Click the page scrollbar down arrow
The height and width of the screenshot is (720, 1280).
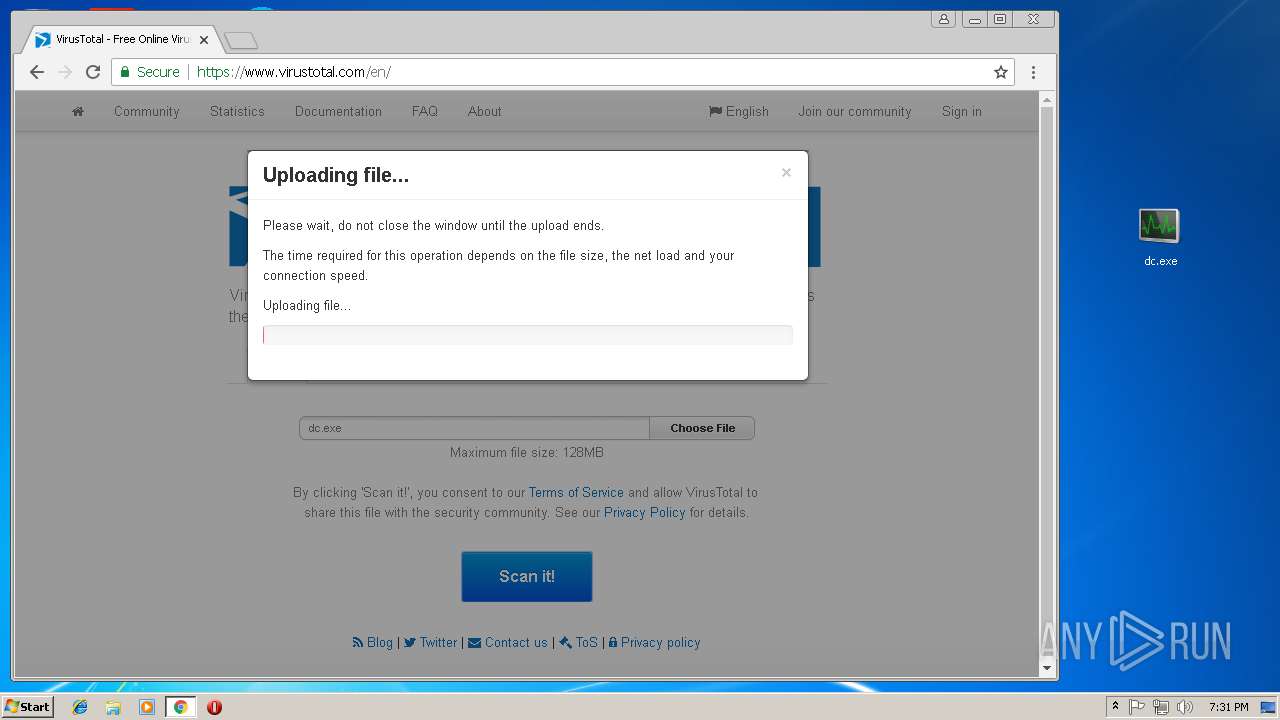pos(1047,668)
